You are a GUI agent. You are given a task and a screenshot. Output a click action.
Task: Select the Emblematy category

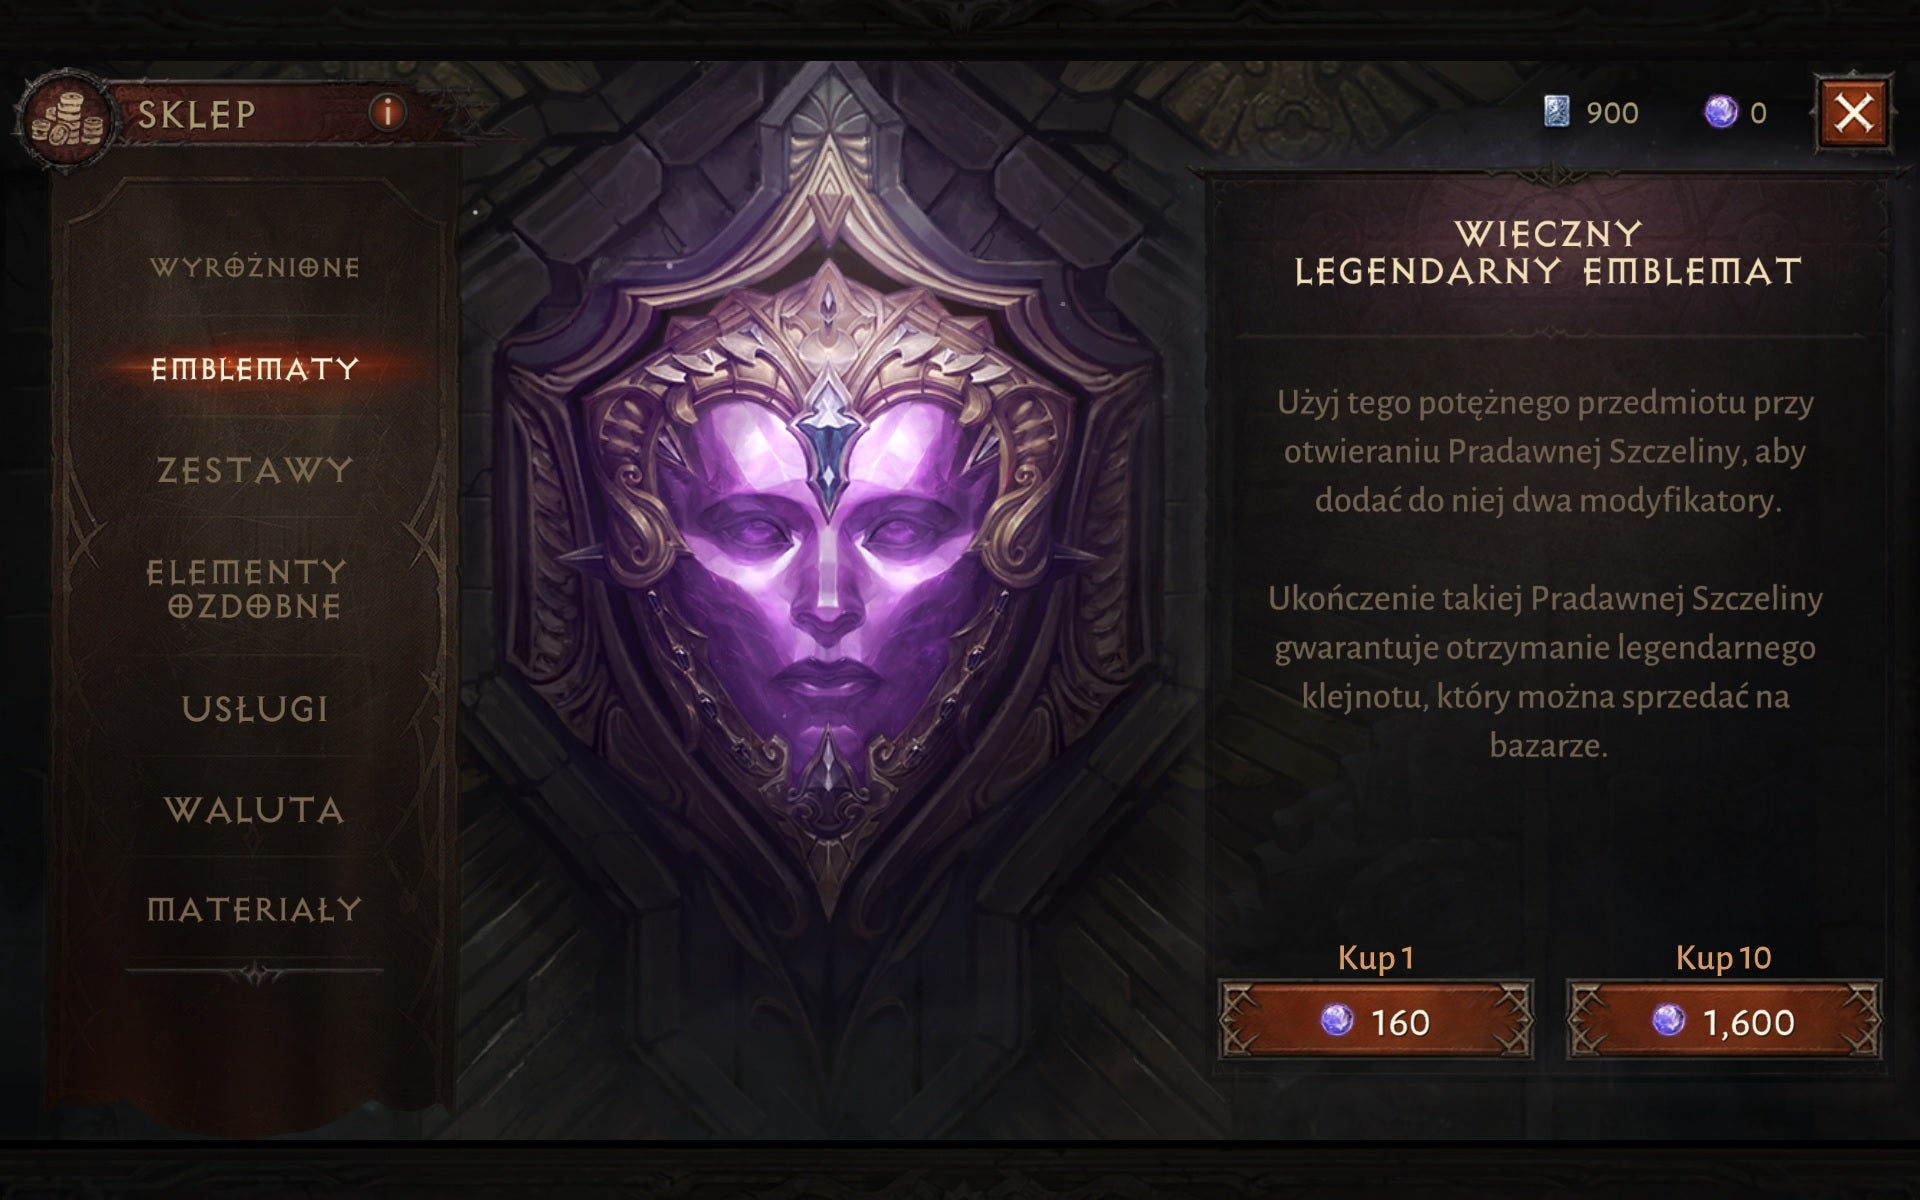pyautogui.click(x=255, y=369)
